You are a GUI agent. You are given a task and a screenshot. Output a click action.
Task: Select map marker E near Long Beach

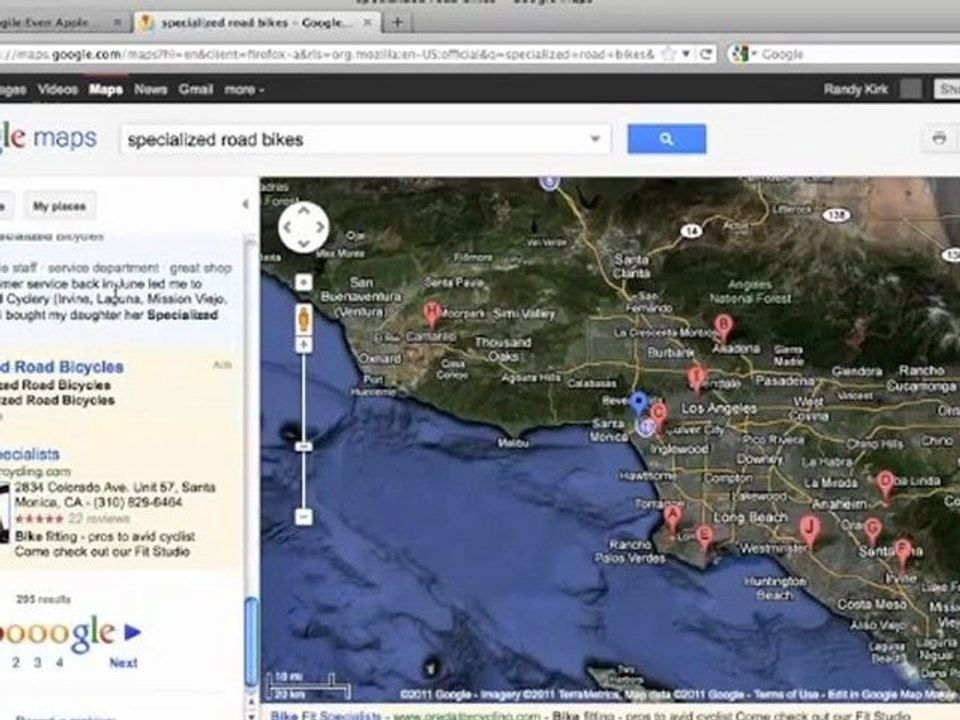click(x=704, y=538)
